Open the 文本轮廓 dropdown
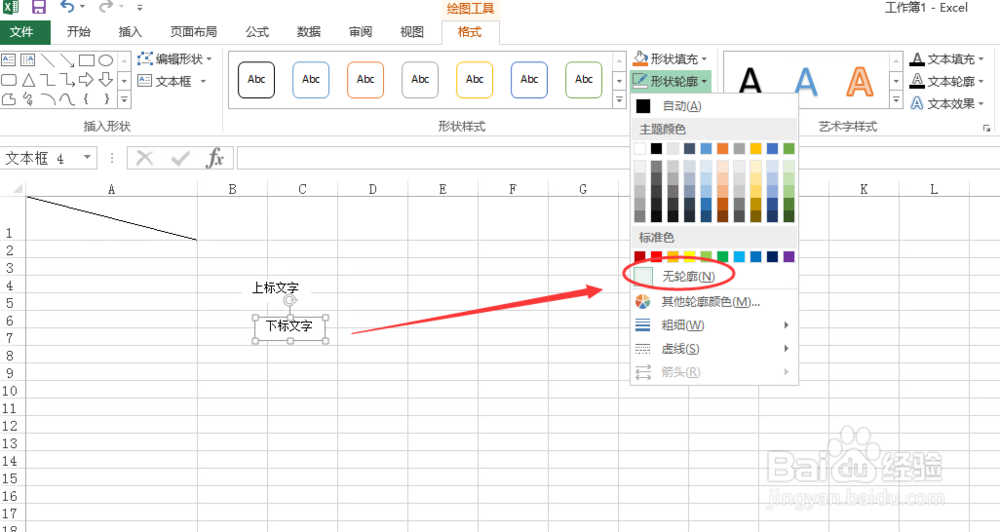1000x532 pixels. click(x=947, y=82)
